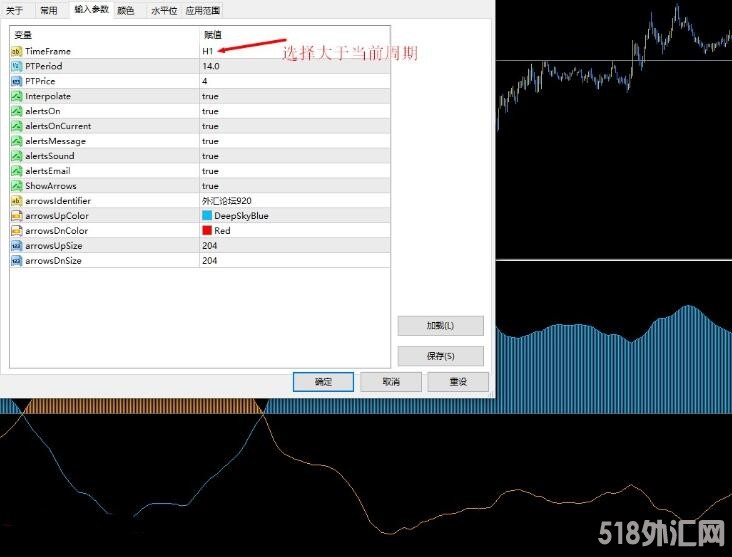Switch to the 水平位 tab

163,10
